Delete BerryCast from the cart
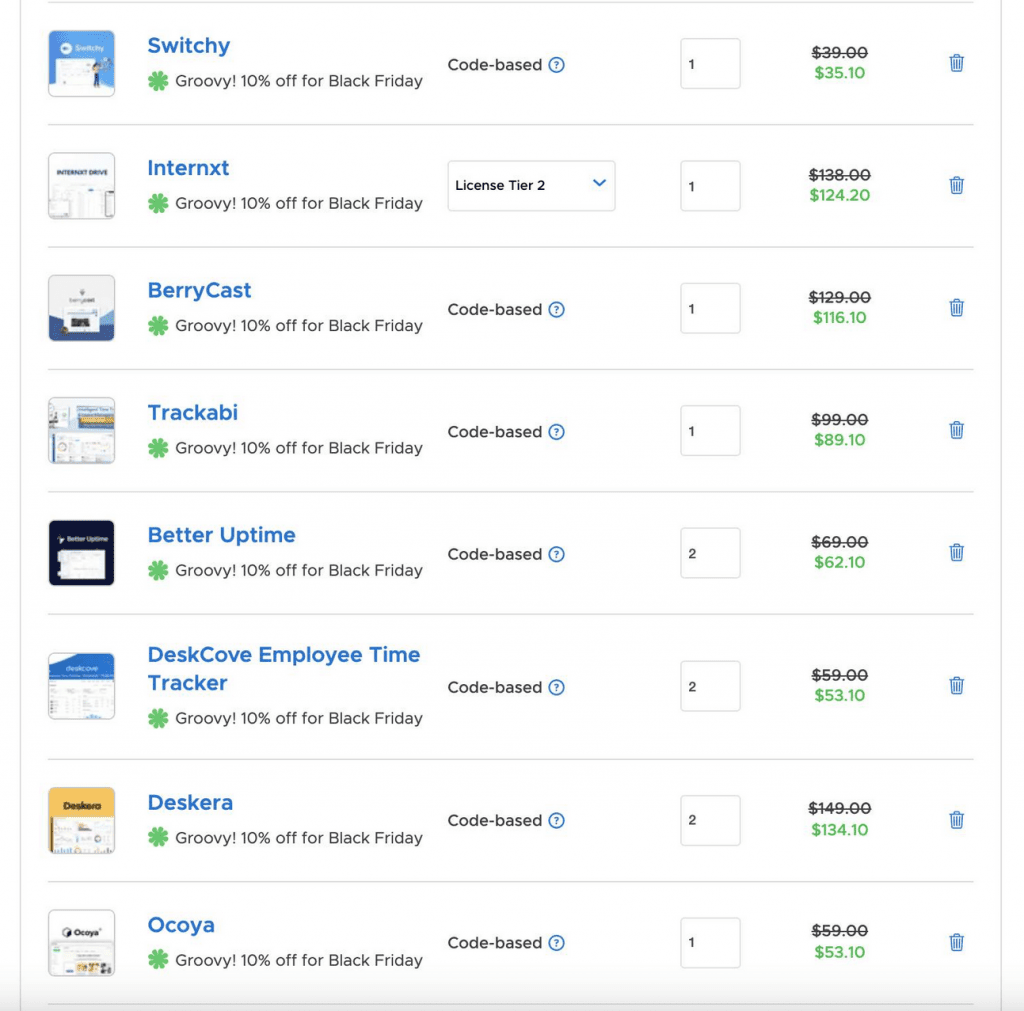The height and width of the screenshot is (1011, 1024). click(956, 308)
